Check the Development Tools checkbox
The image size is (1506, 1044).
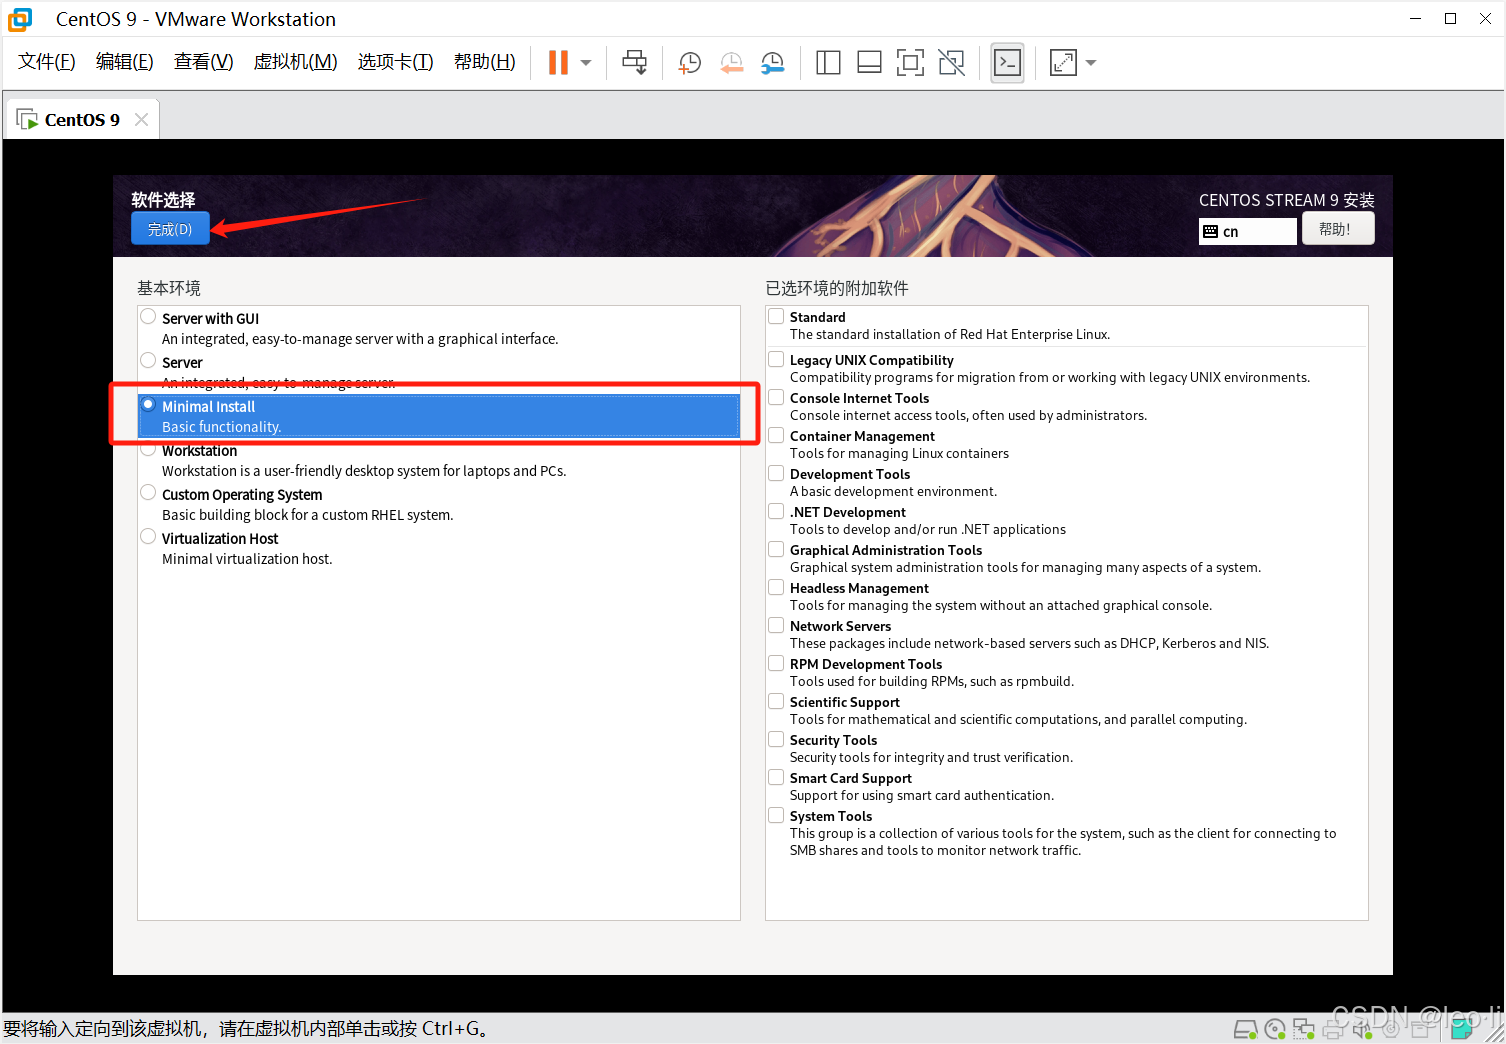[x=776, y=473]
